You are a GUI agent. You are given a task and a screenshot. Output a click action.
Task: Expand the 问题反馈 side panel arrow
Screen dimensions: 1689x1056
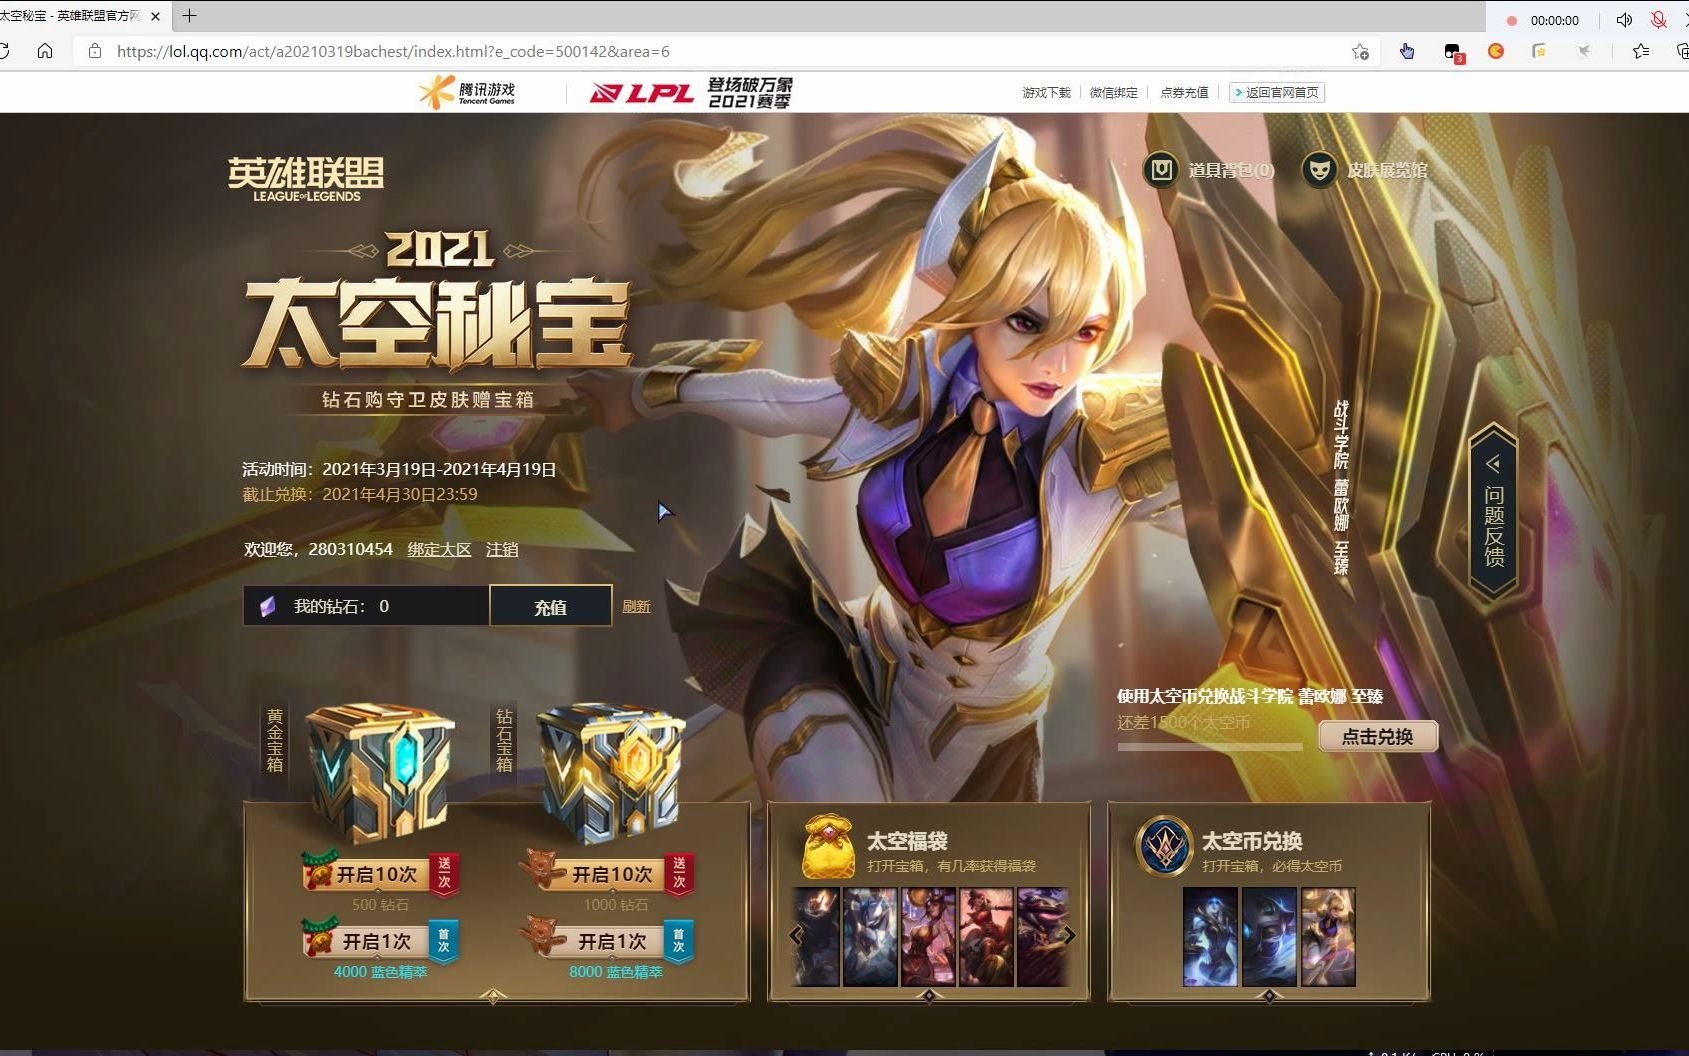tap(1493, 463)
